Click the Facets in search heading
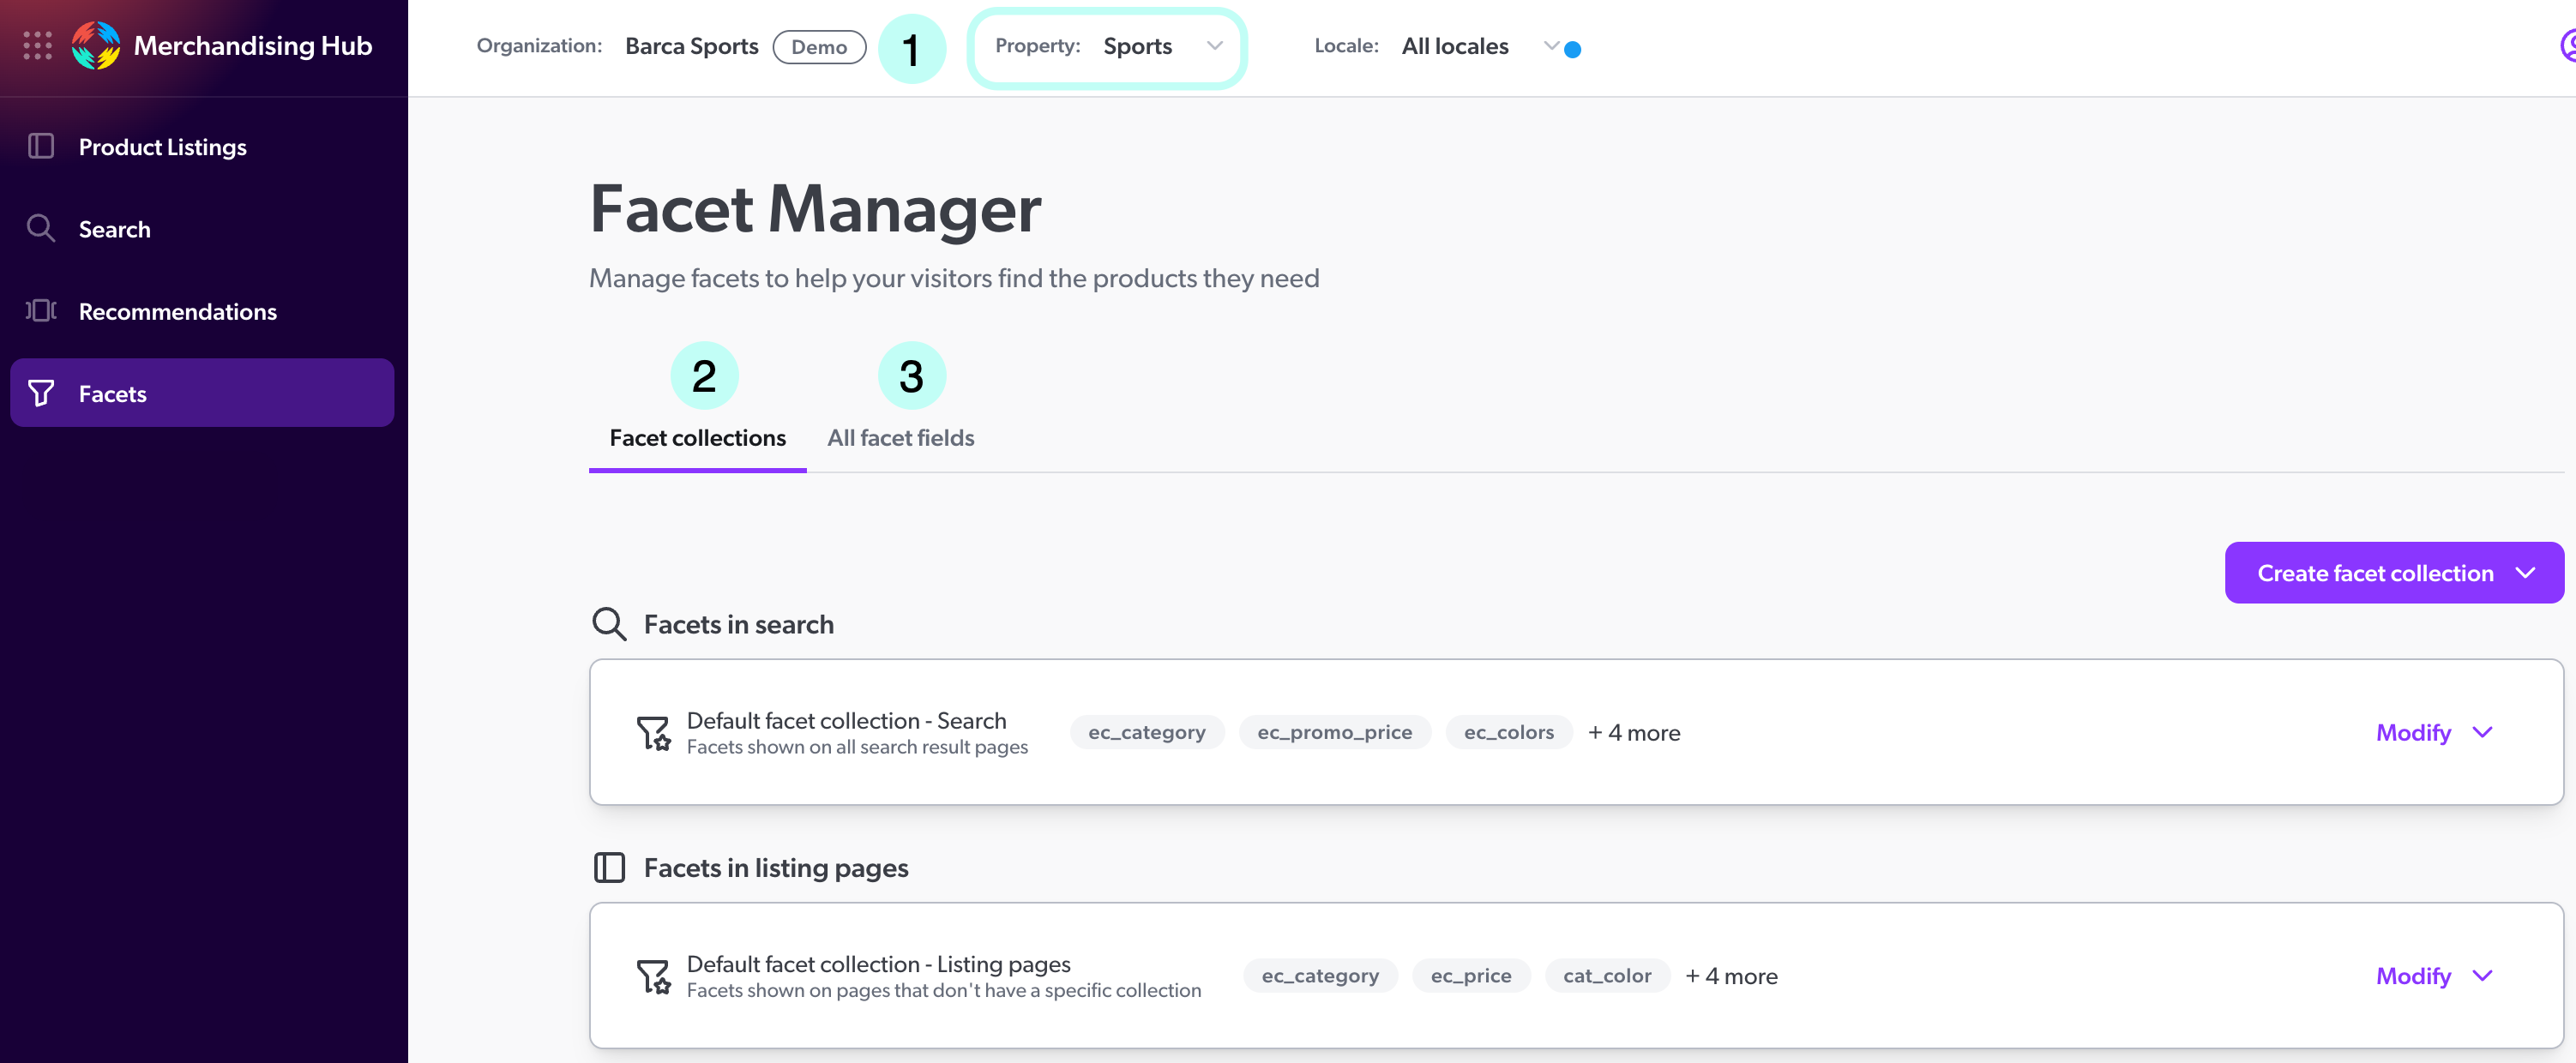Viewport: 2576px width, 1063px height. pos(738,624)
